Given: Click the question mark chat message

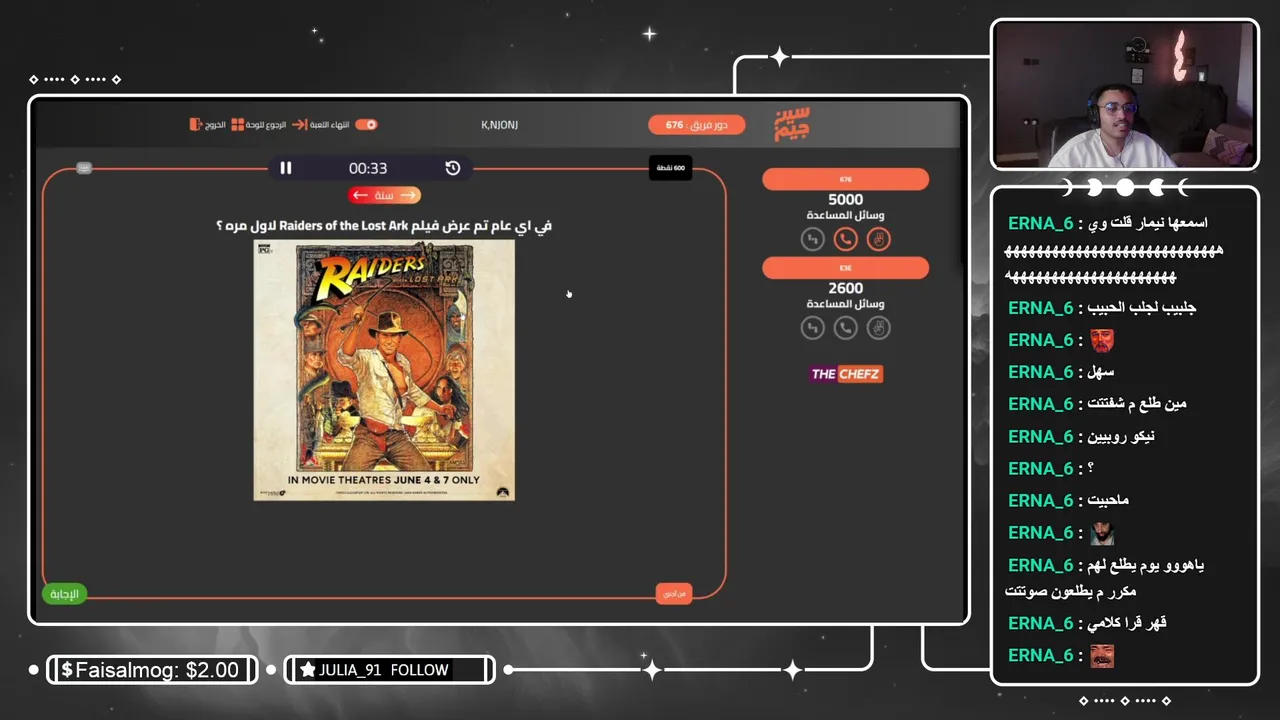Looking at the screenshot, I should coord(1090,468).
